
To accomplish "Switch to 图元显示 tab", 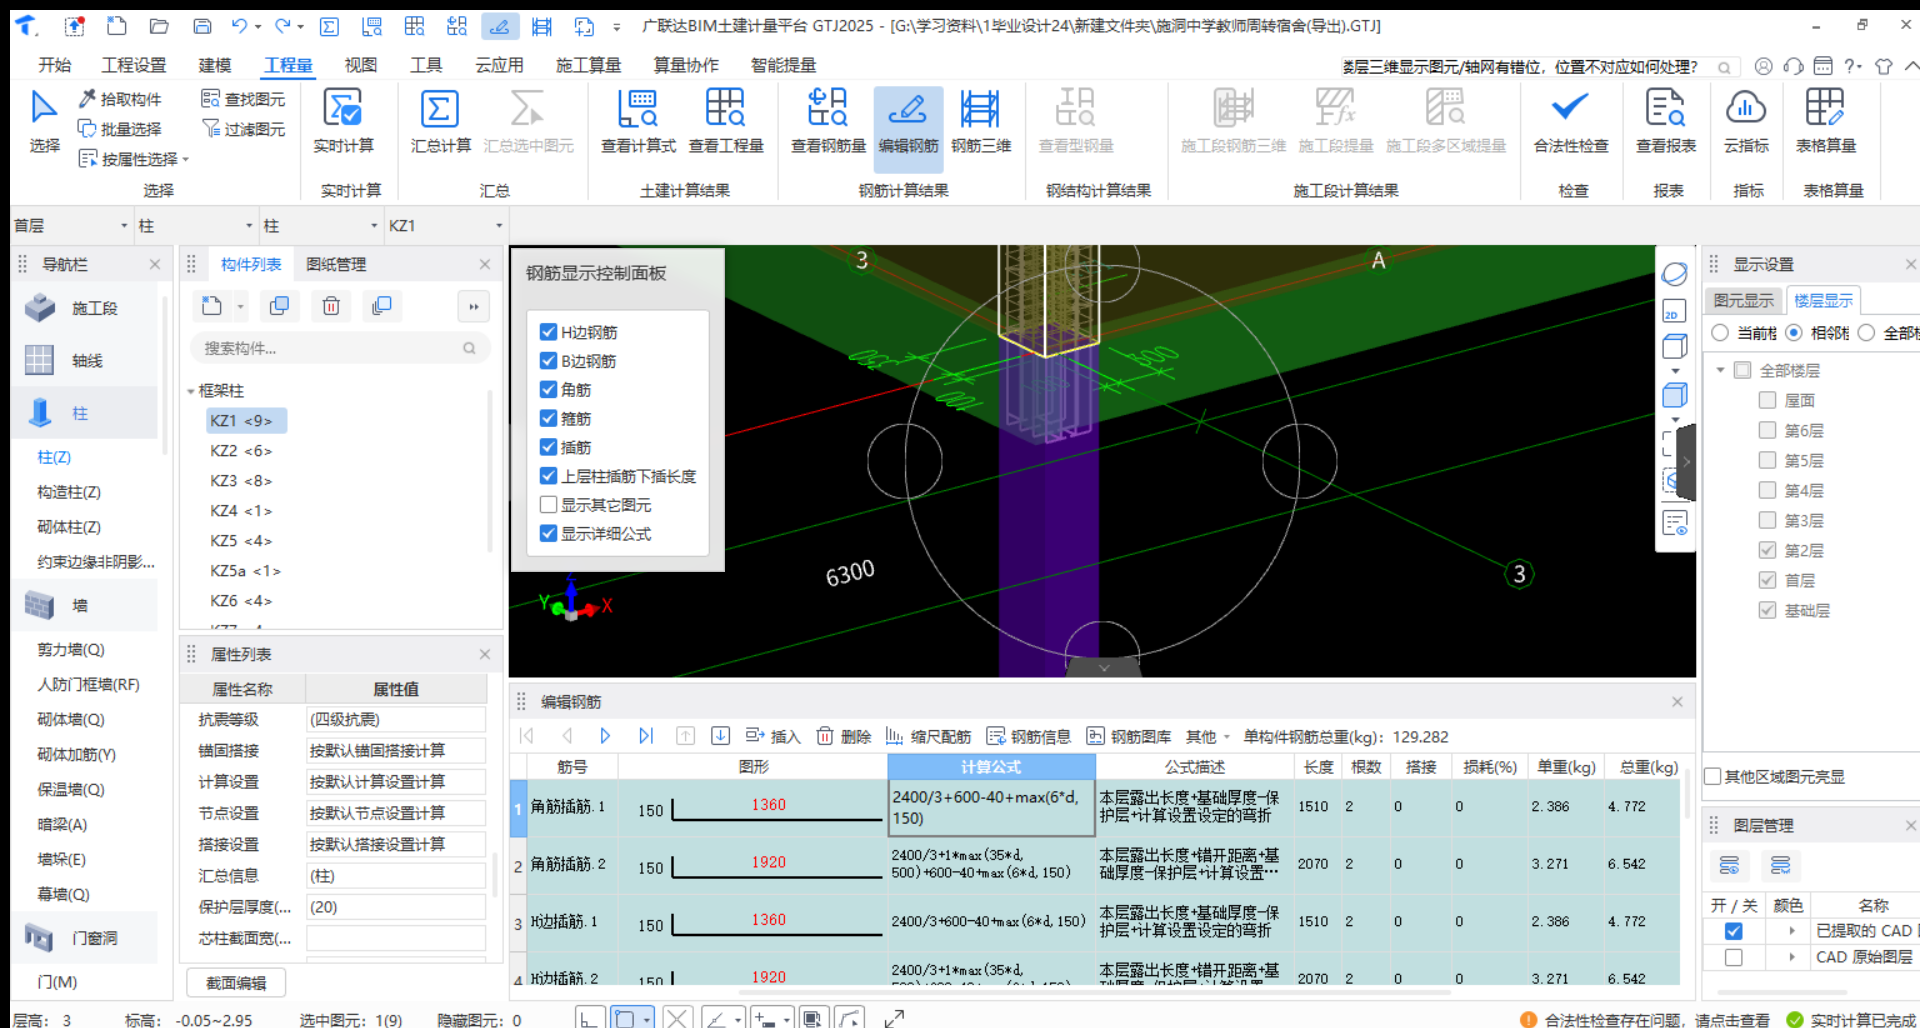I will coord(1743,300).
